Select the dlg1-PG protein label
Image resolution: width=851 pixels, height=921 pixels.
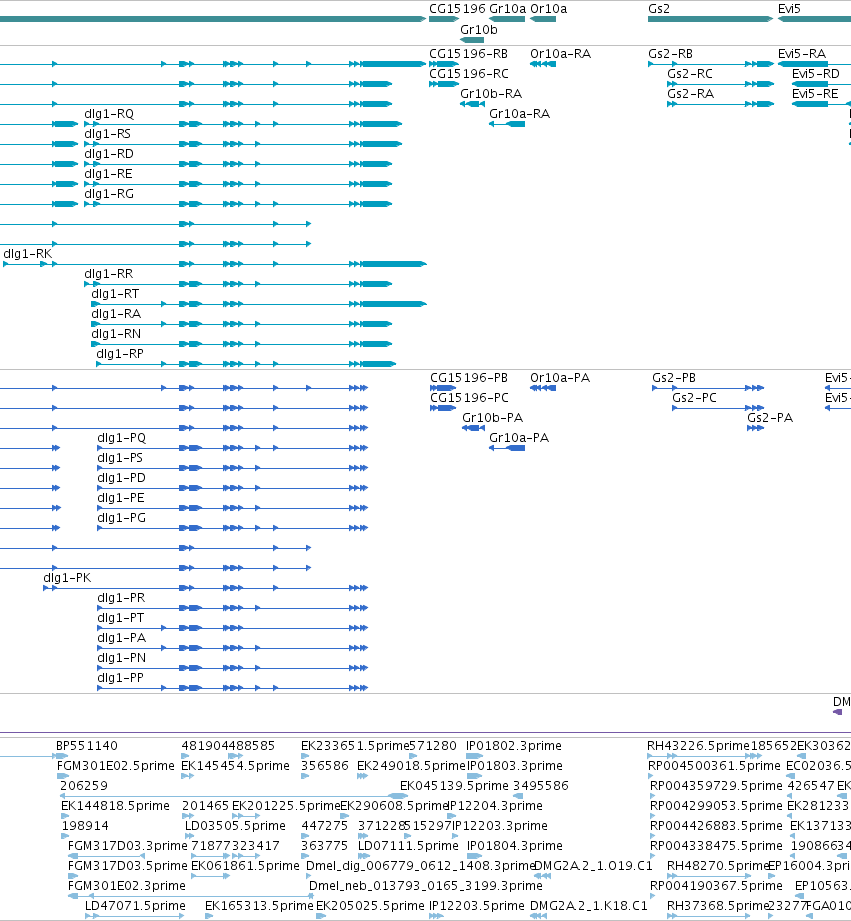(122, 518)
